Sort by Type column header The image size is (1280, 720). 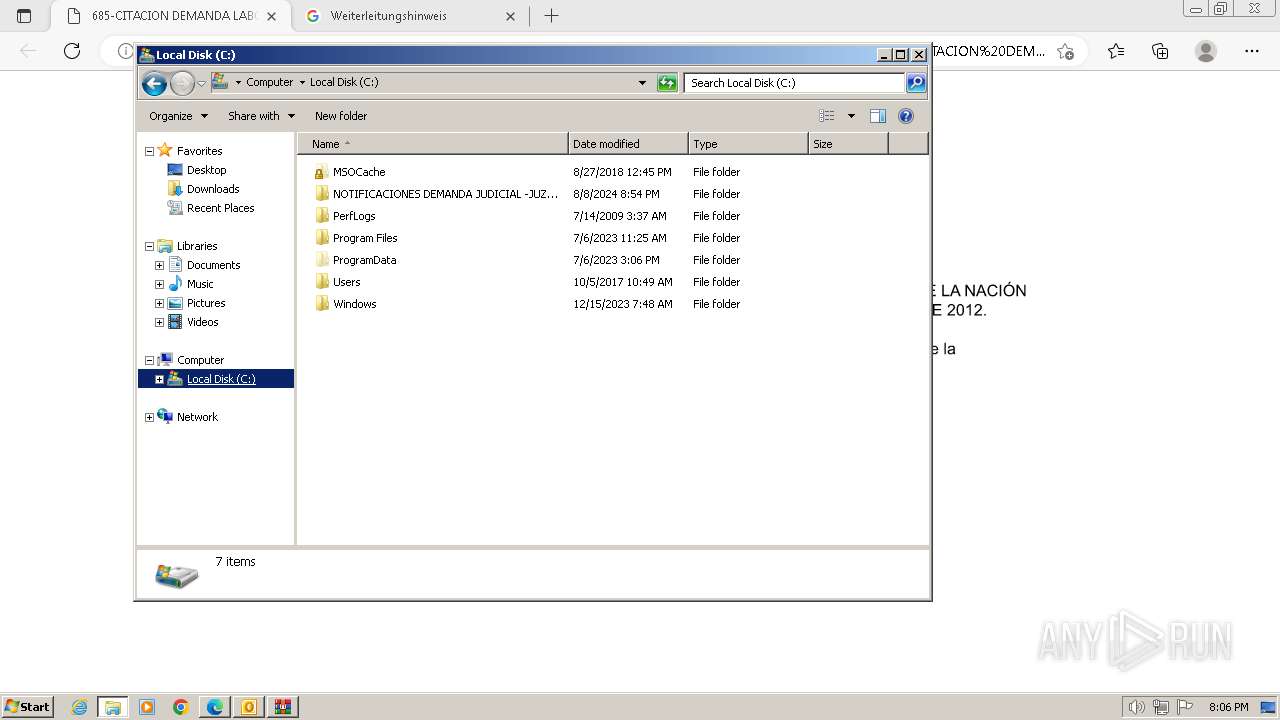748,144
